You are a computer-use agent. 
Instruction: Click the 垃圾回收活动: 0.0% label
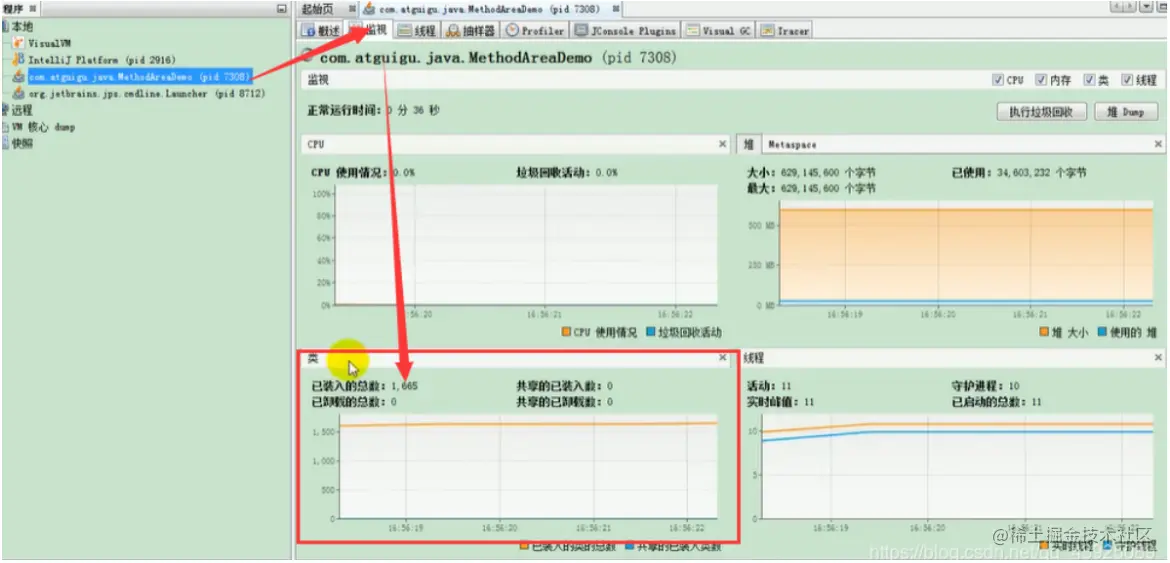coord(567,172)
